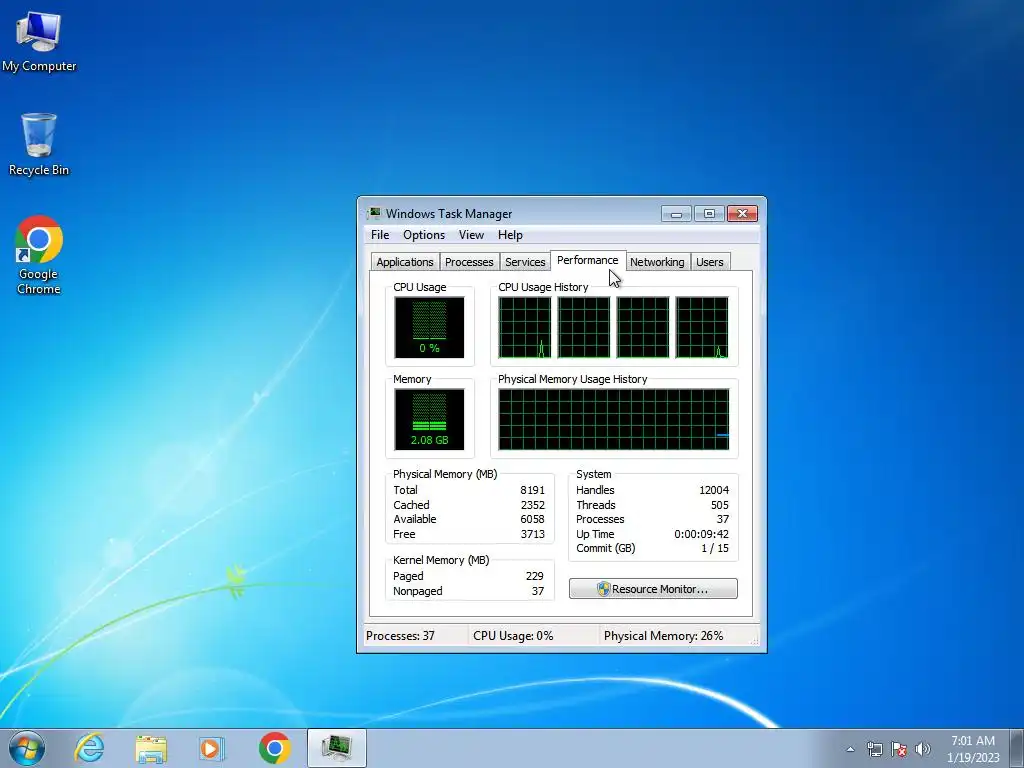Viewport: 1024px width, 768px height.
Task: Open the File menu
Action: [x=380, y=235]
